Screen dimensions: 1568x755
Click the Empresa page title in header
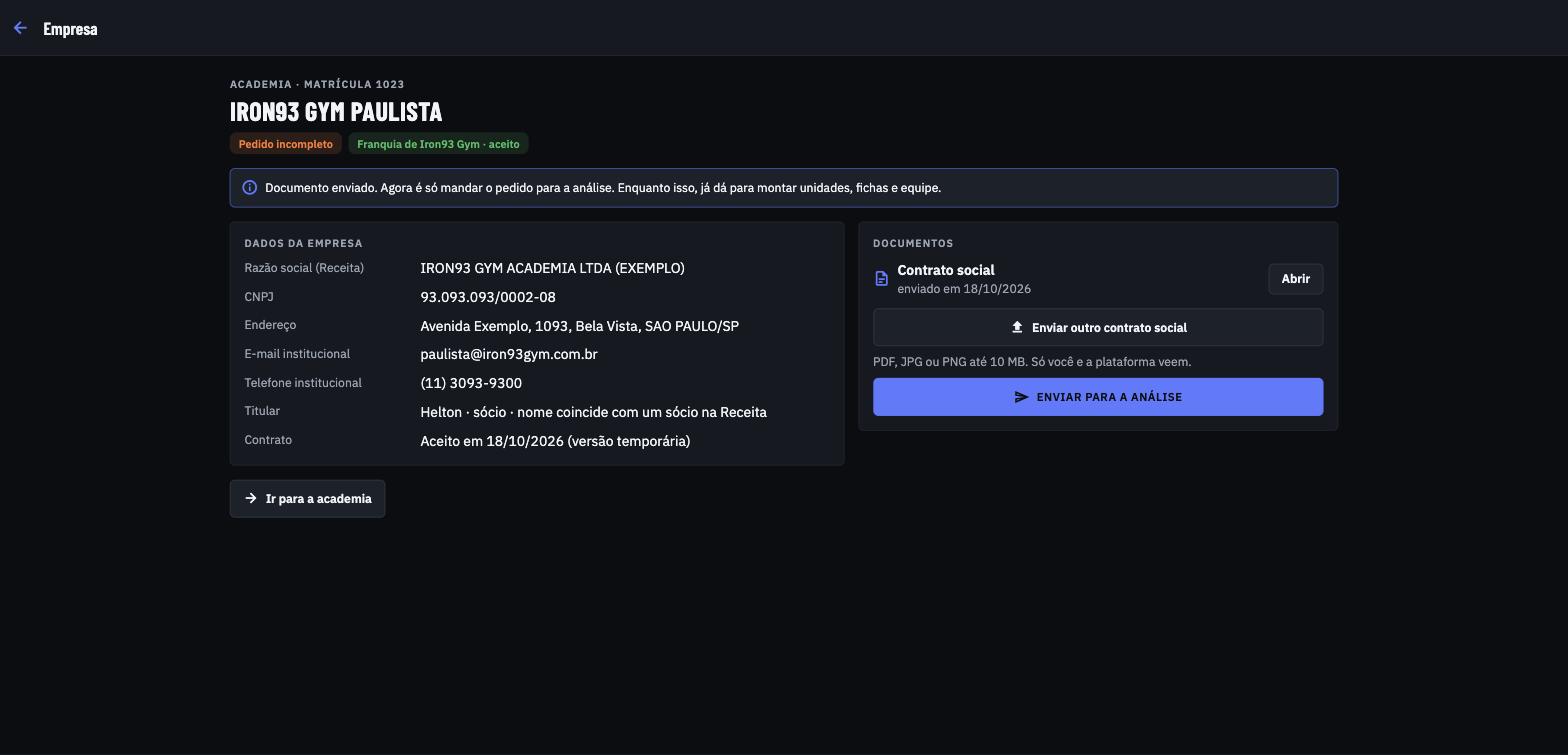point(70,29)
